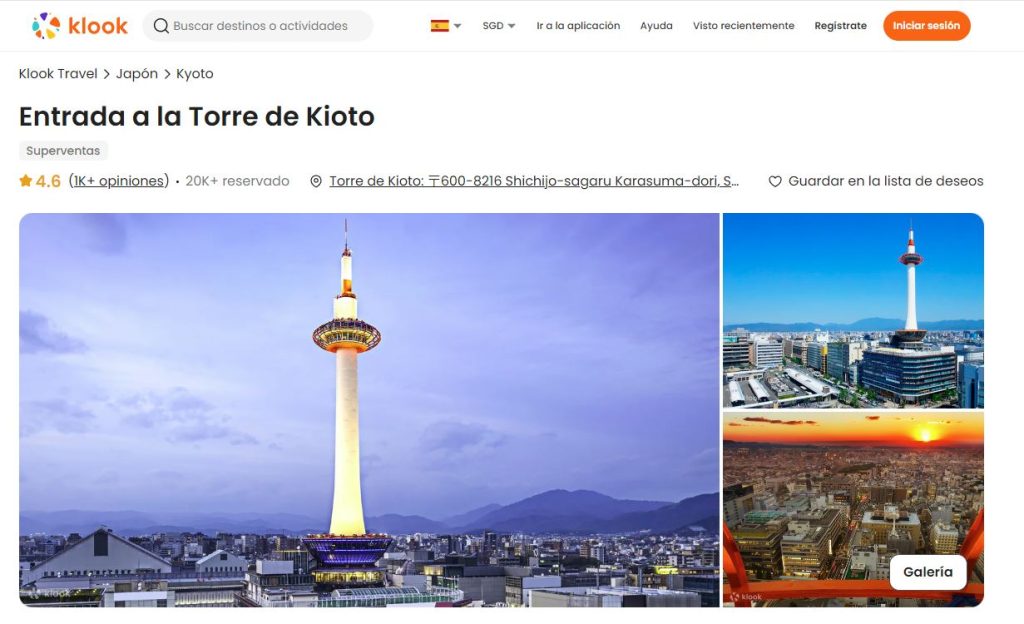Screen dimensions: 1024x624
Task: Click the Klook logo
Action: pos(76,25)
